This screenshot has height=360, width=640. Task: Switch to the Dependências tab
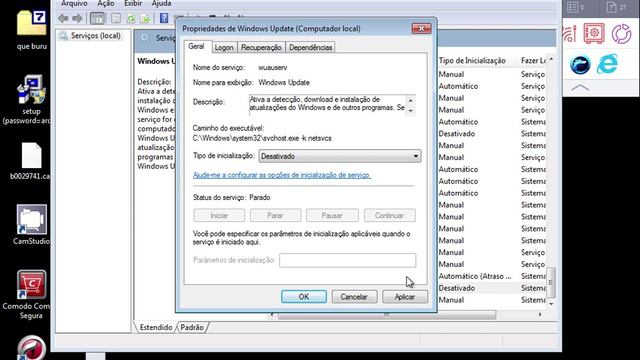click(x=311, y=47)
